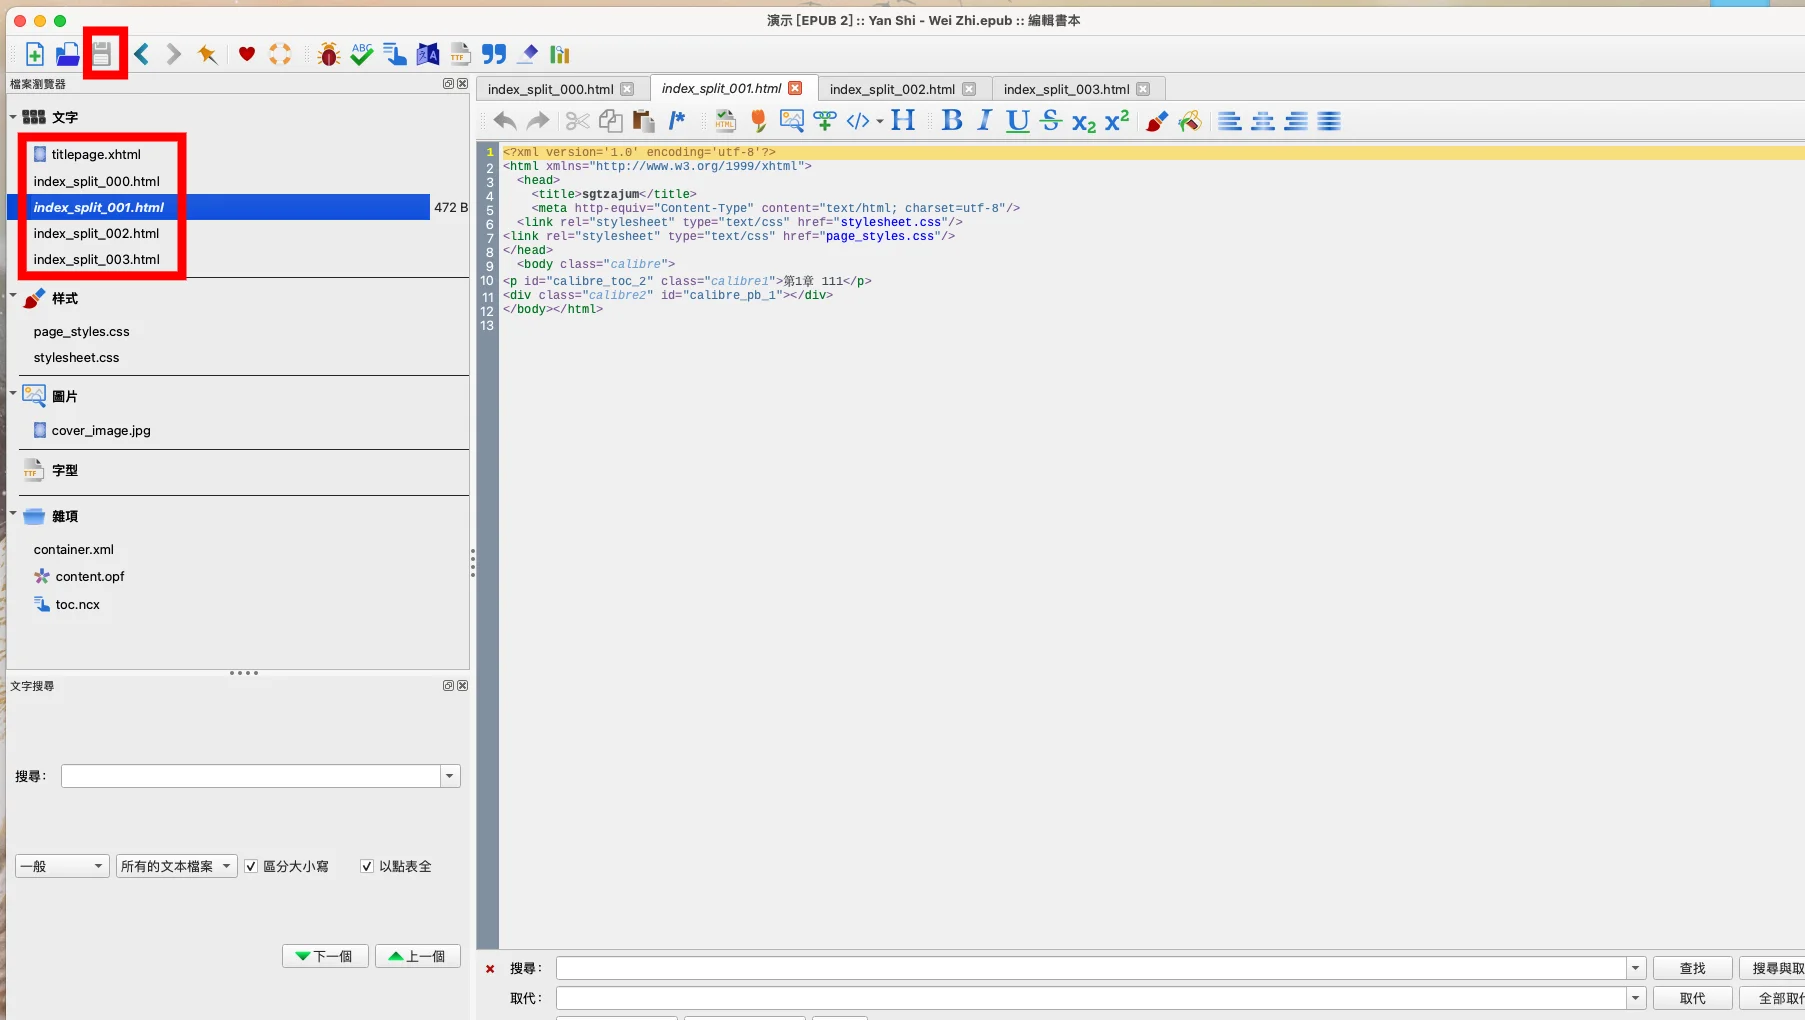Open the reports bar-chart icon
The width and height of the screenshot is (1805, 1020).
point(560,54)
